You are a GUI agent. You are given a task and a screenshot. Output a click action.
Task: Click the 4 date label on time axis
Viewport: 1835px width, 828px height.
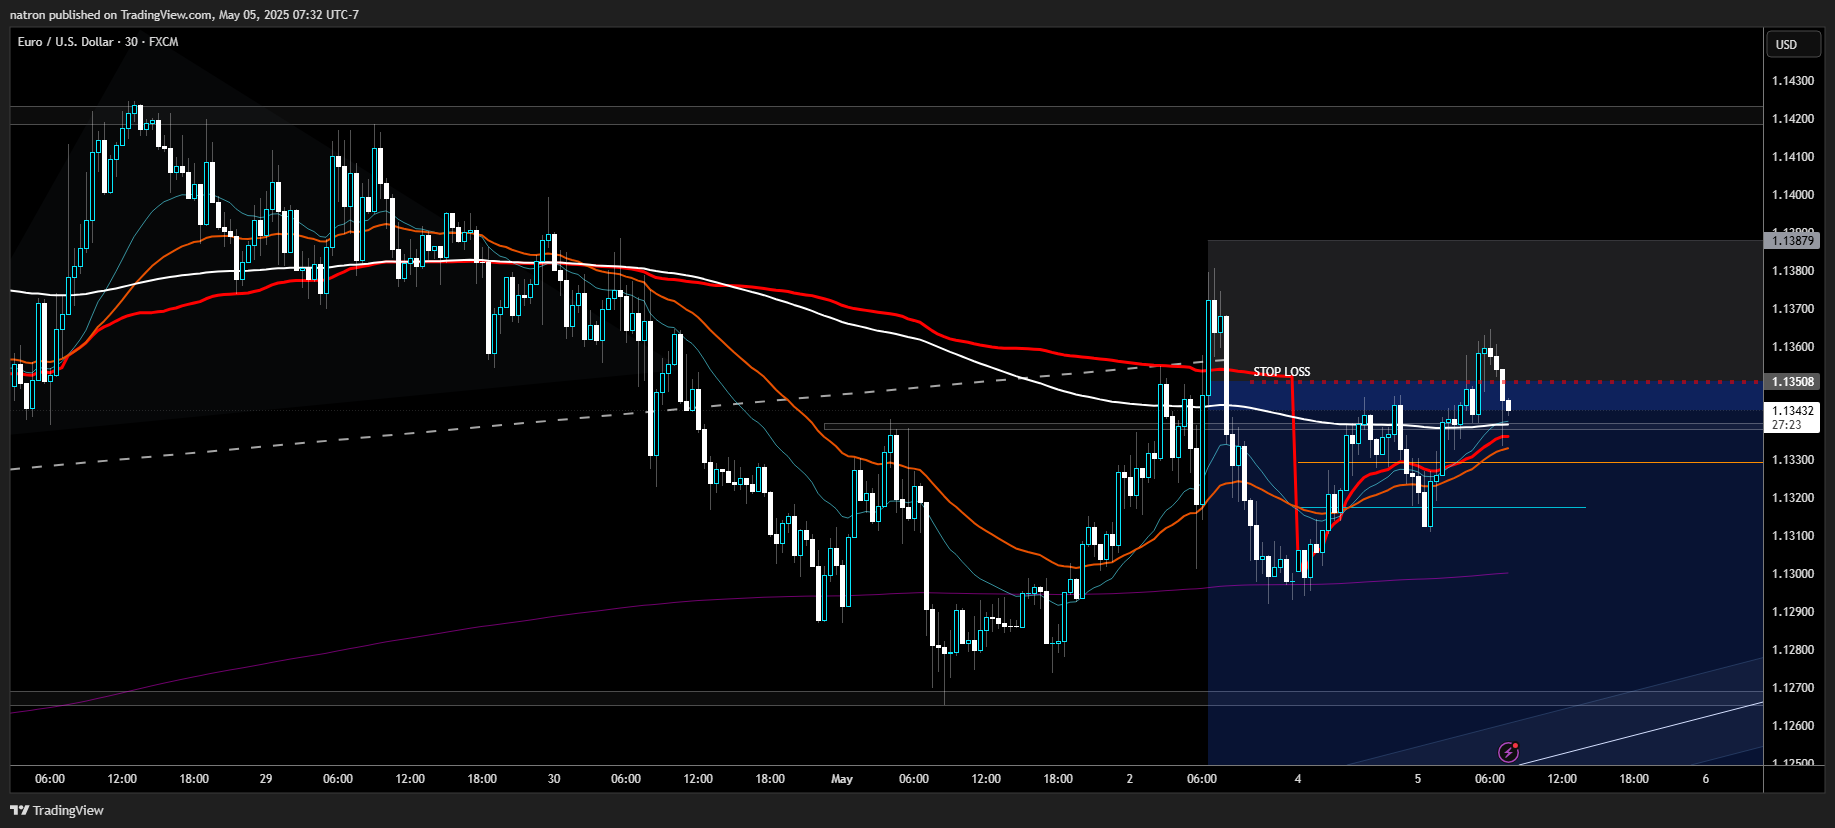tap(1298, 779)
